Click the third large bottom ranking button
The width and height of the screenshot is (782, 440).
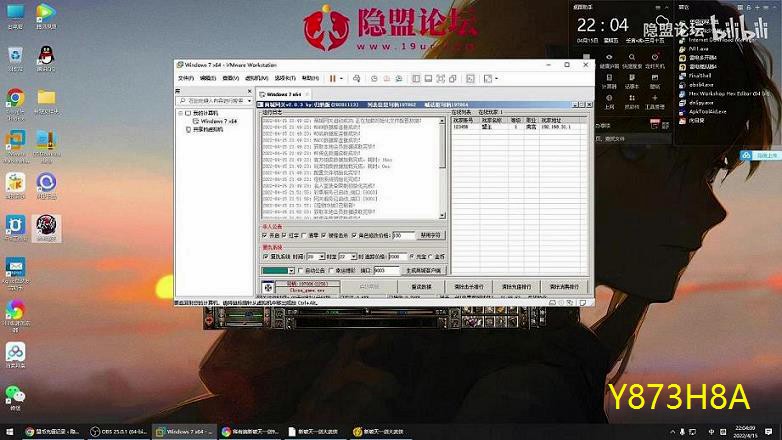click(x=469, y=287)
